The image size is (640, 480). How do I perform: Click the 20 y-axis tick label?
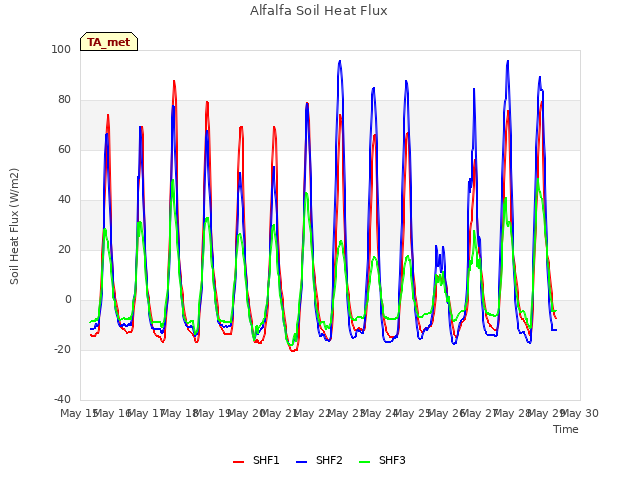click(x=64, y=249)
